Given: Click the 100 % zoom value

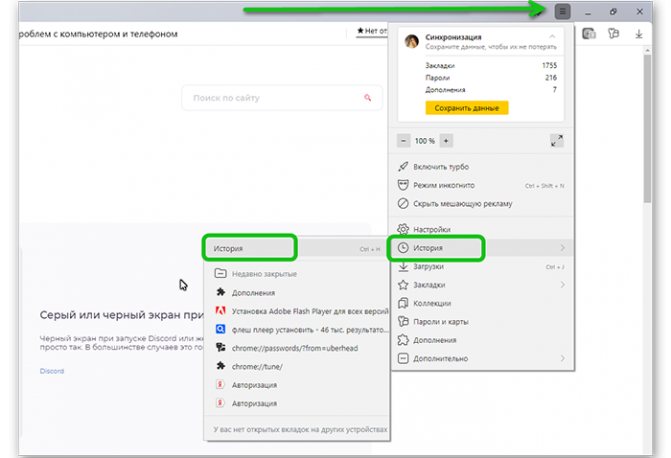Looking at the screenshot, I should [425, 141].
